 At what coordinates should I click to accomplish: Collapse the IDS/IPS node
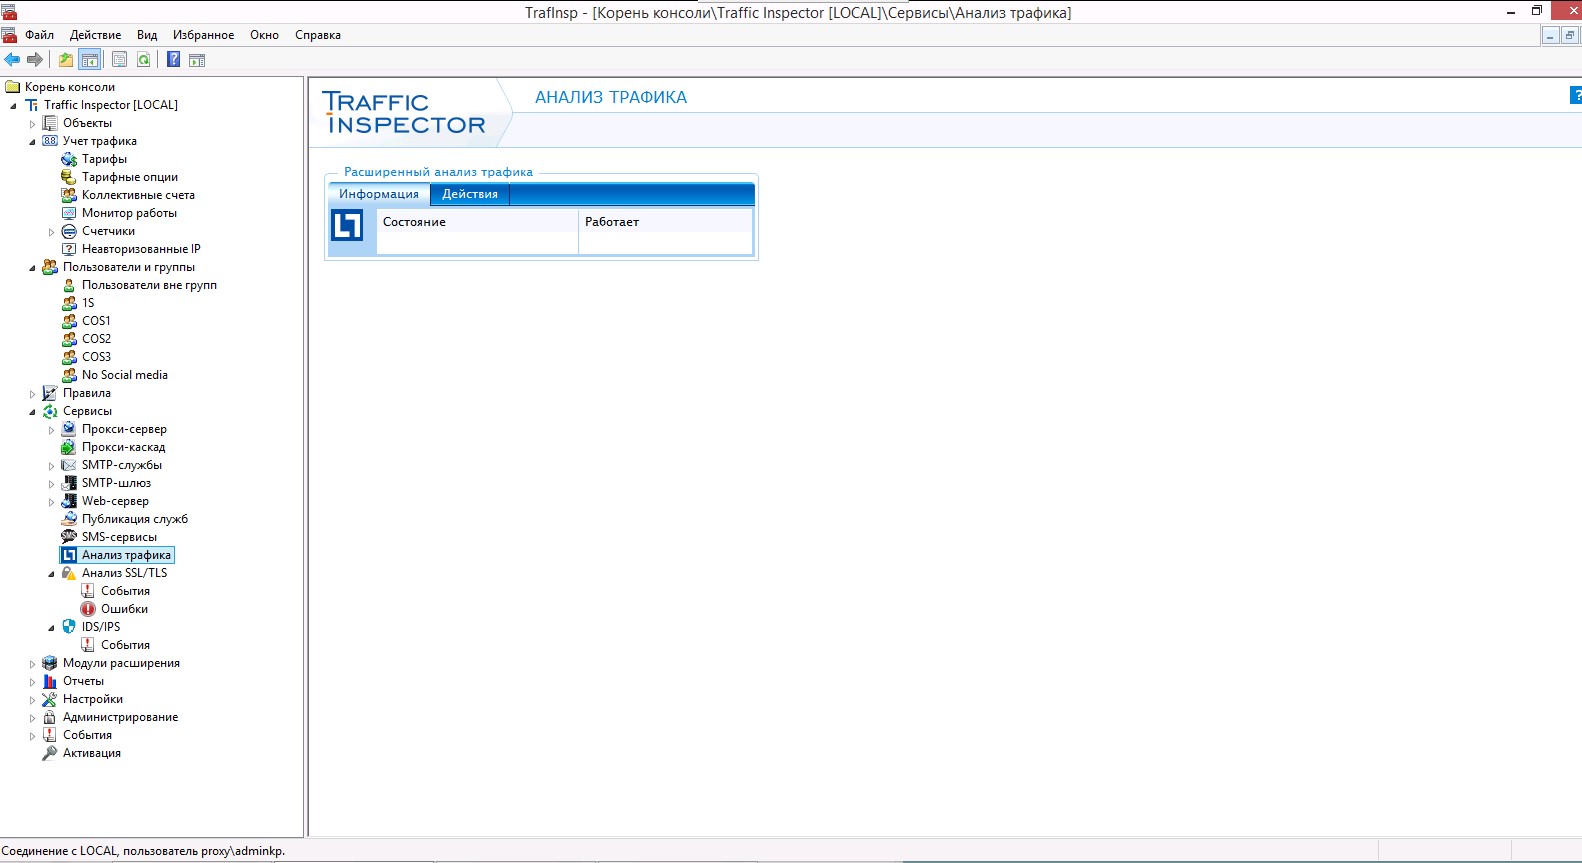[x=51, y=628]
